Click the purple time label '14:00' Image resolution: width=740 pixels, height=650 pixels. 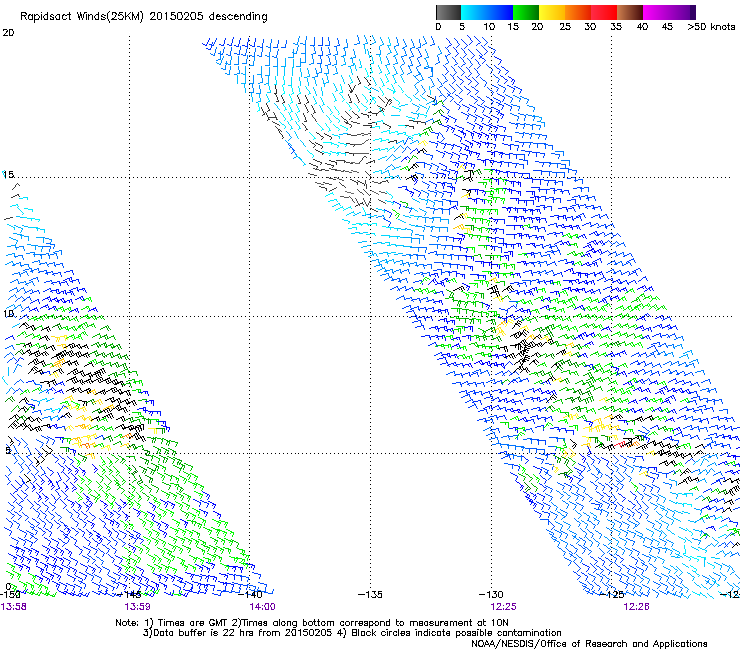pos(262,607)
